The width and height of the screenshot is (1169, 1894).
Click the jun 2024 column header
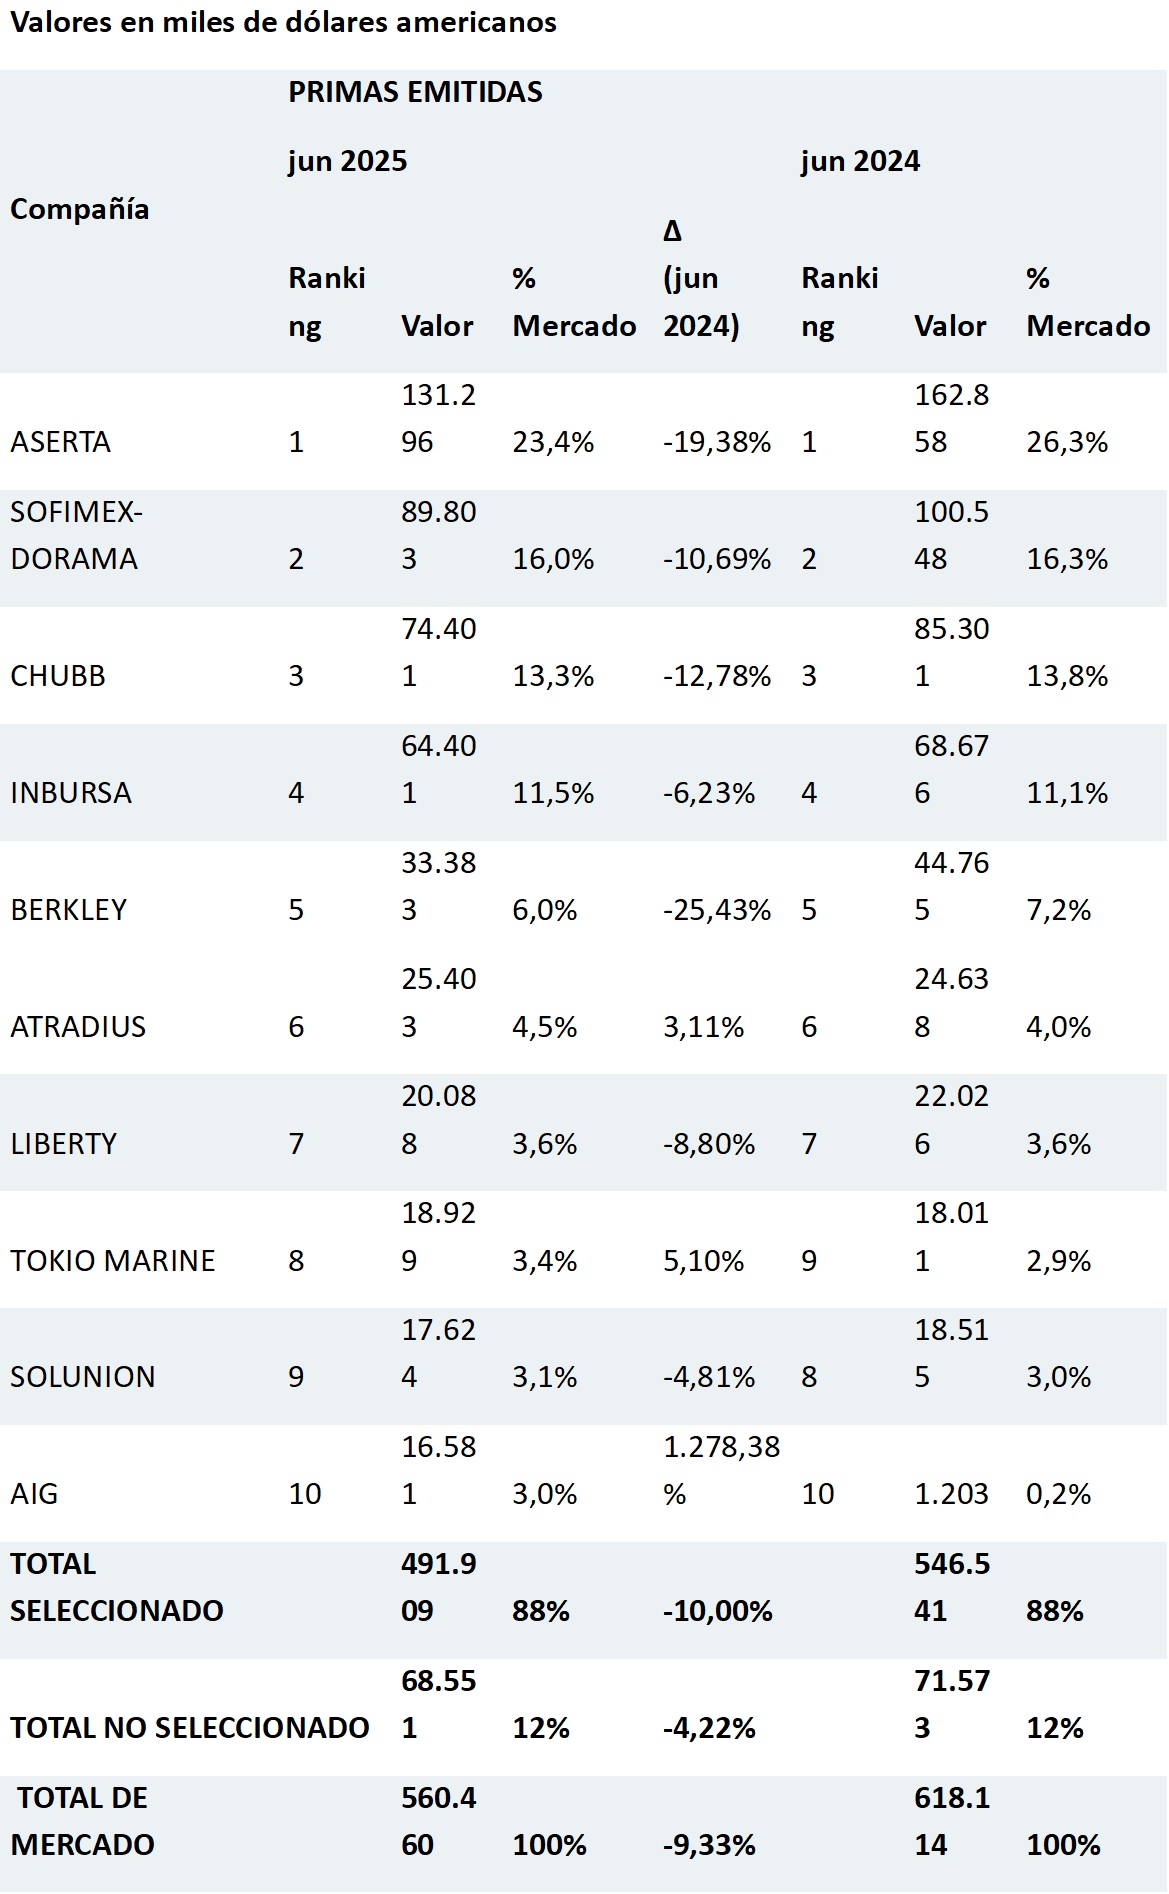tap(860, 161)
